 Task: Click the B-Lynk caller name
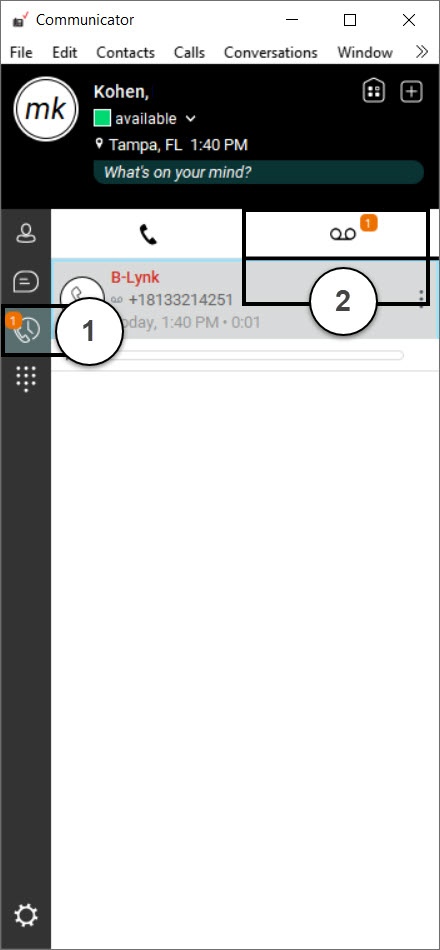[135, 277]
